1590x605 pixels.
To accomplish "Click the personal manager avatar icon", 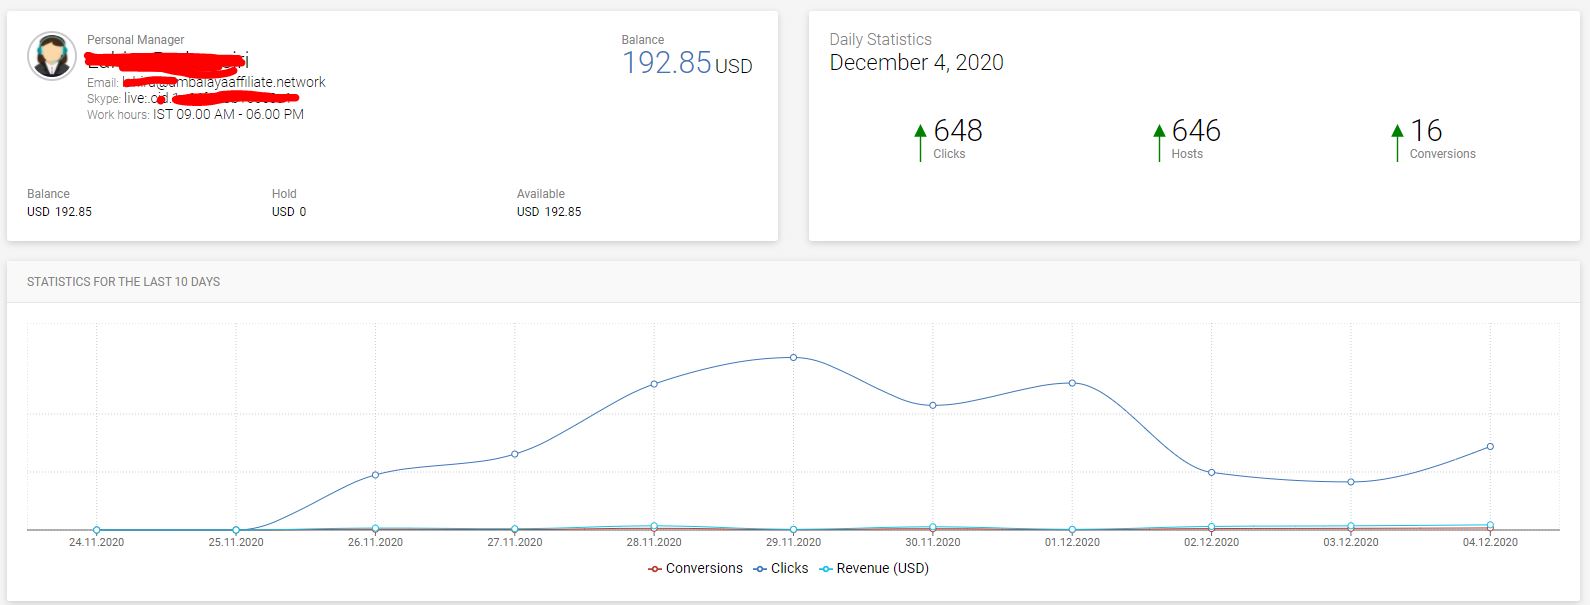I will pos(52,55).
